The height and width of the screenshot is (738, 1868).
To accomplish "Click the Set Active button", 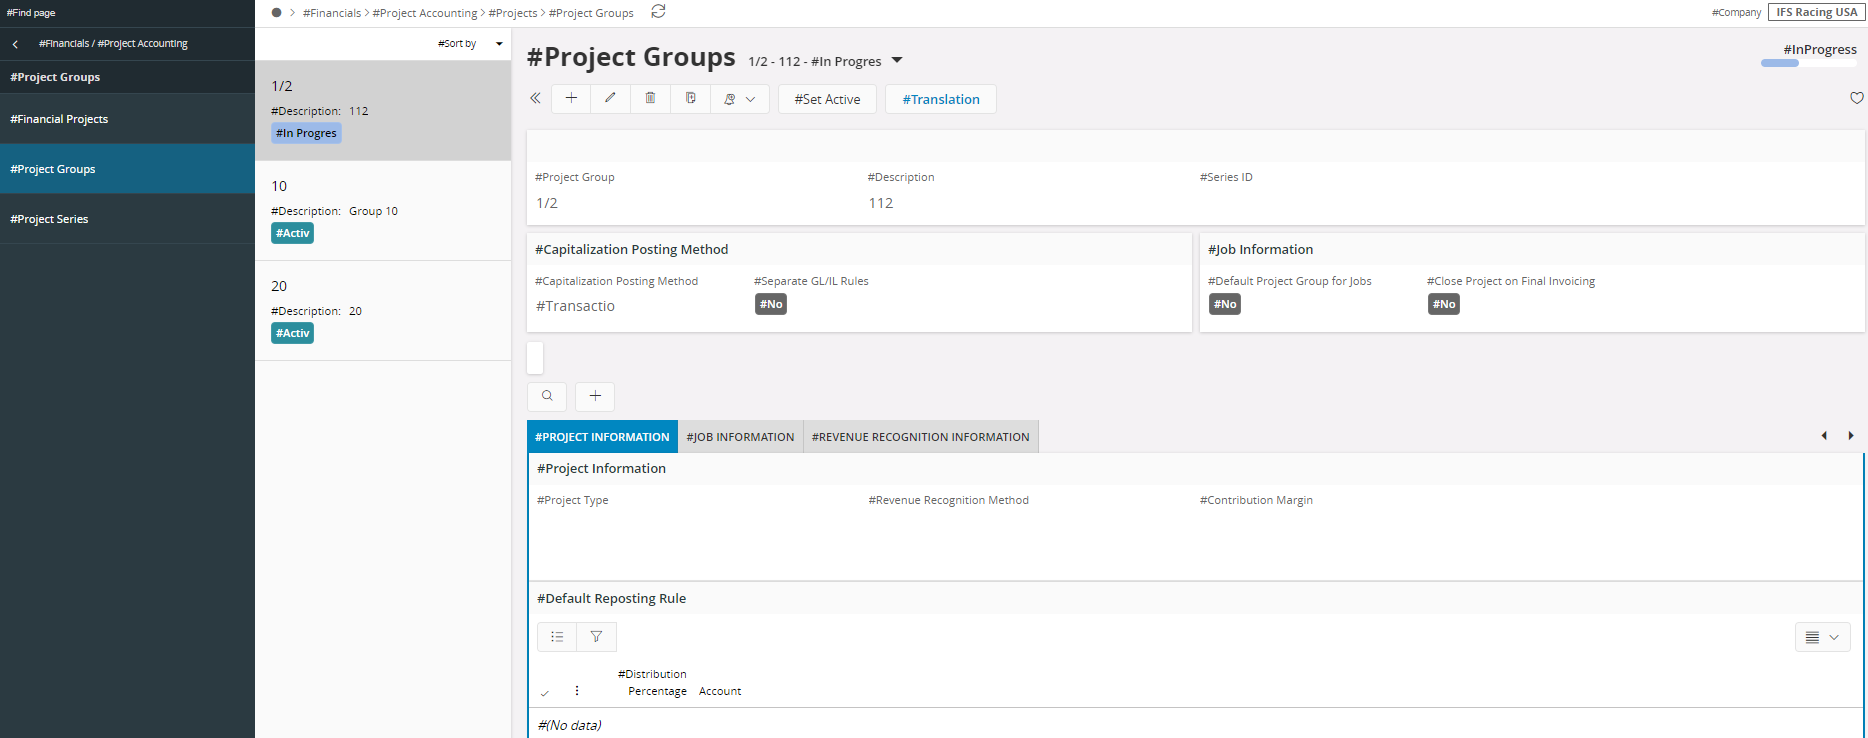I will tap(827, 99).
